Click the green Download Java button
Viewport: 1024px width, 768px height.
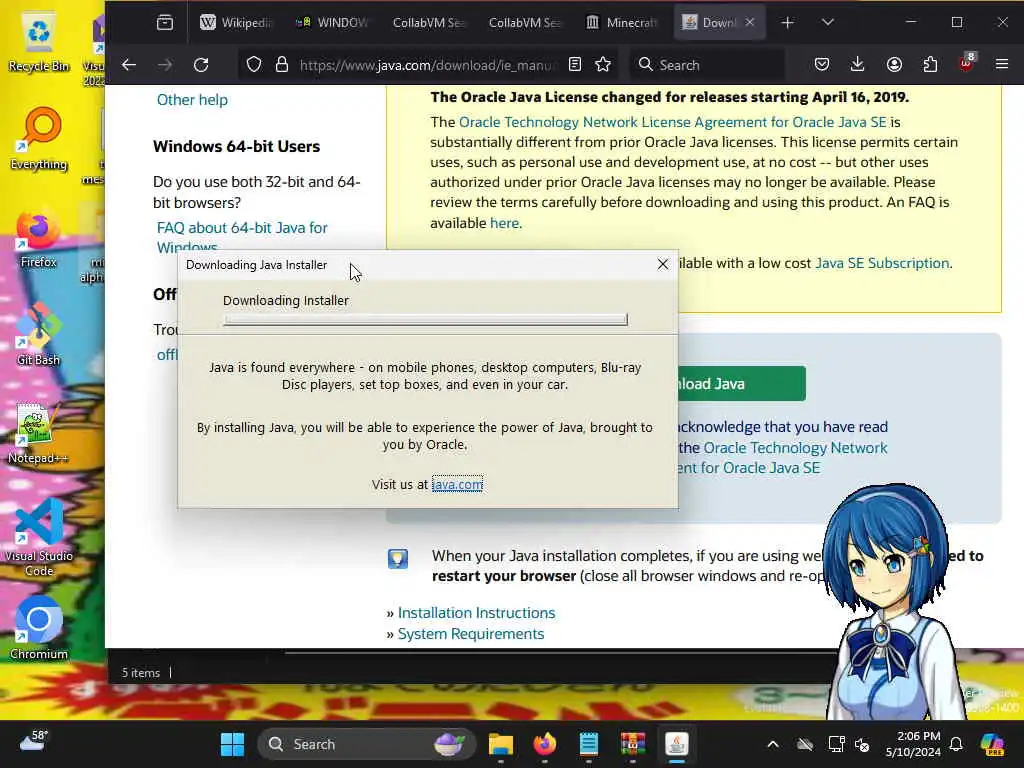742,383
